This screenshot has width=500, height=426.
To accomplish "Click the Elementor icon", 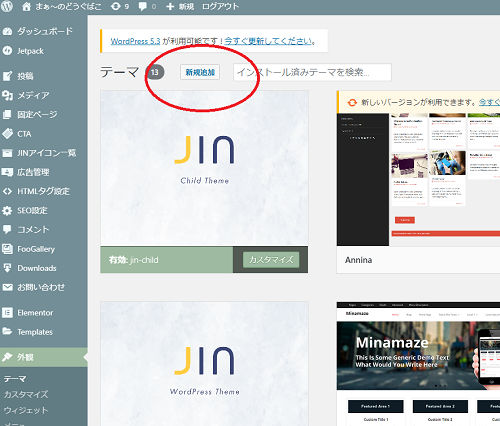I will 7,313.
